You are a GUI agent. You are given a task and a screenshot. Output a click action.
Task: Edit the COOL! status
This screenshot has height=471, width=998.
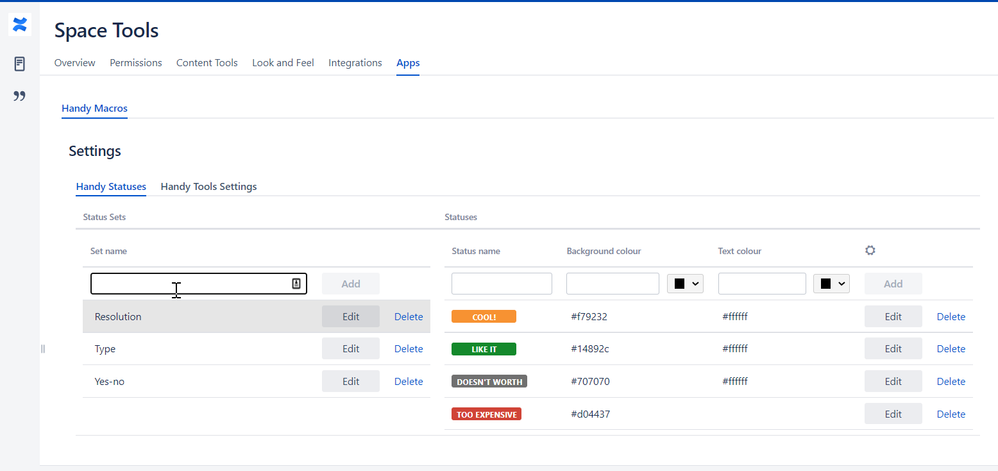pyautogui.click(x=893, y=316)
